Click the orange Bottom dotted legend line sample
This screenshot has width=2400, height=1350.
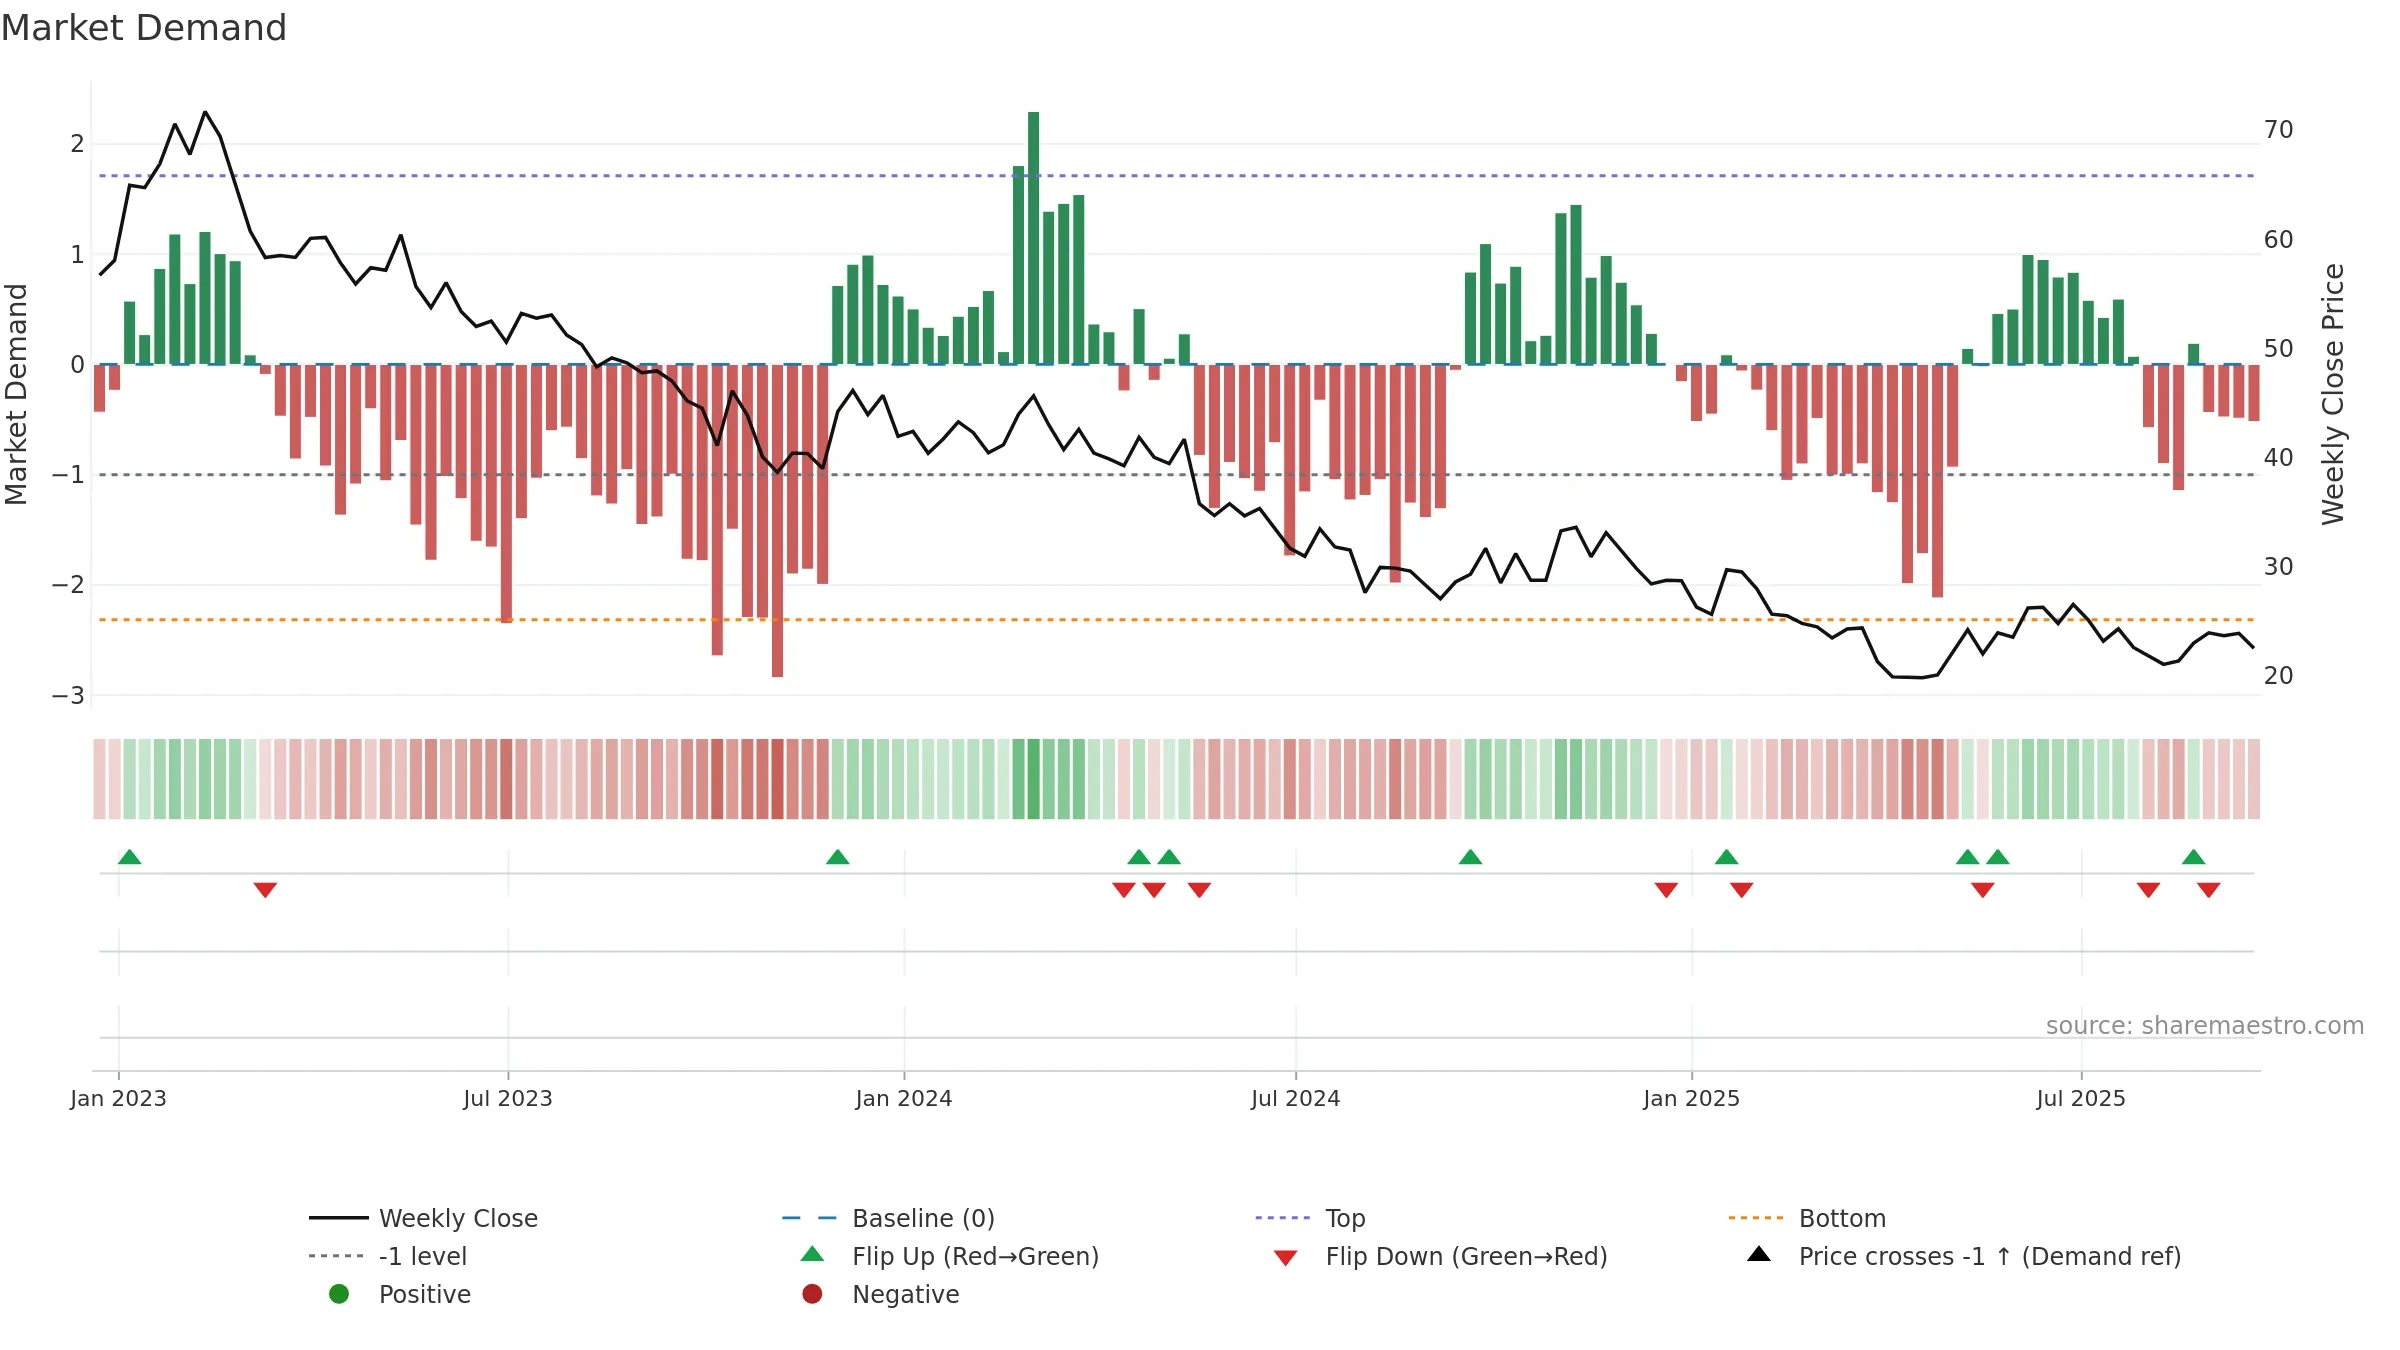(x=1755, y=1218)
